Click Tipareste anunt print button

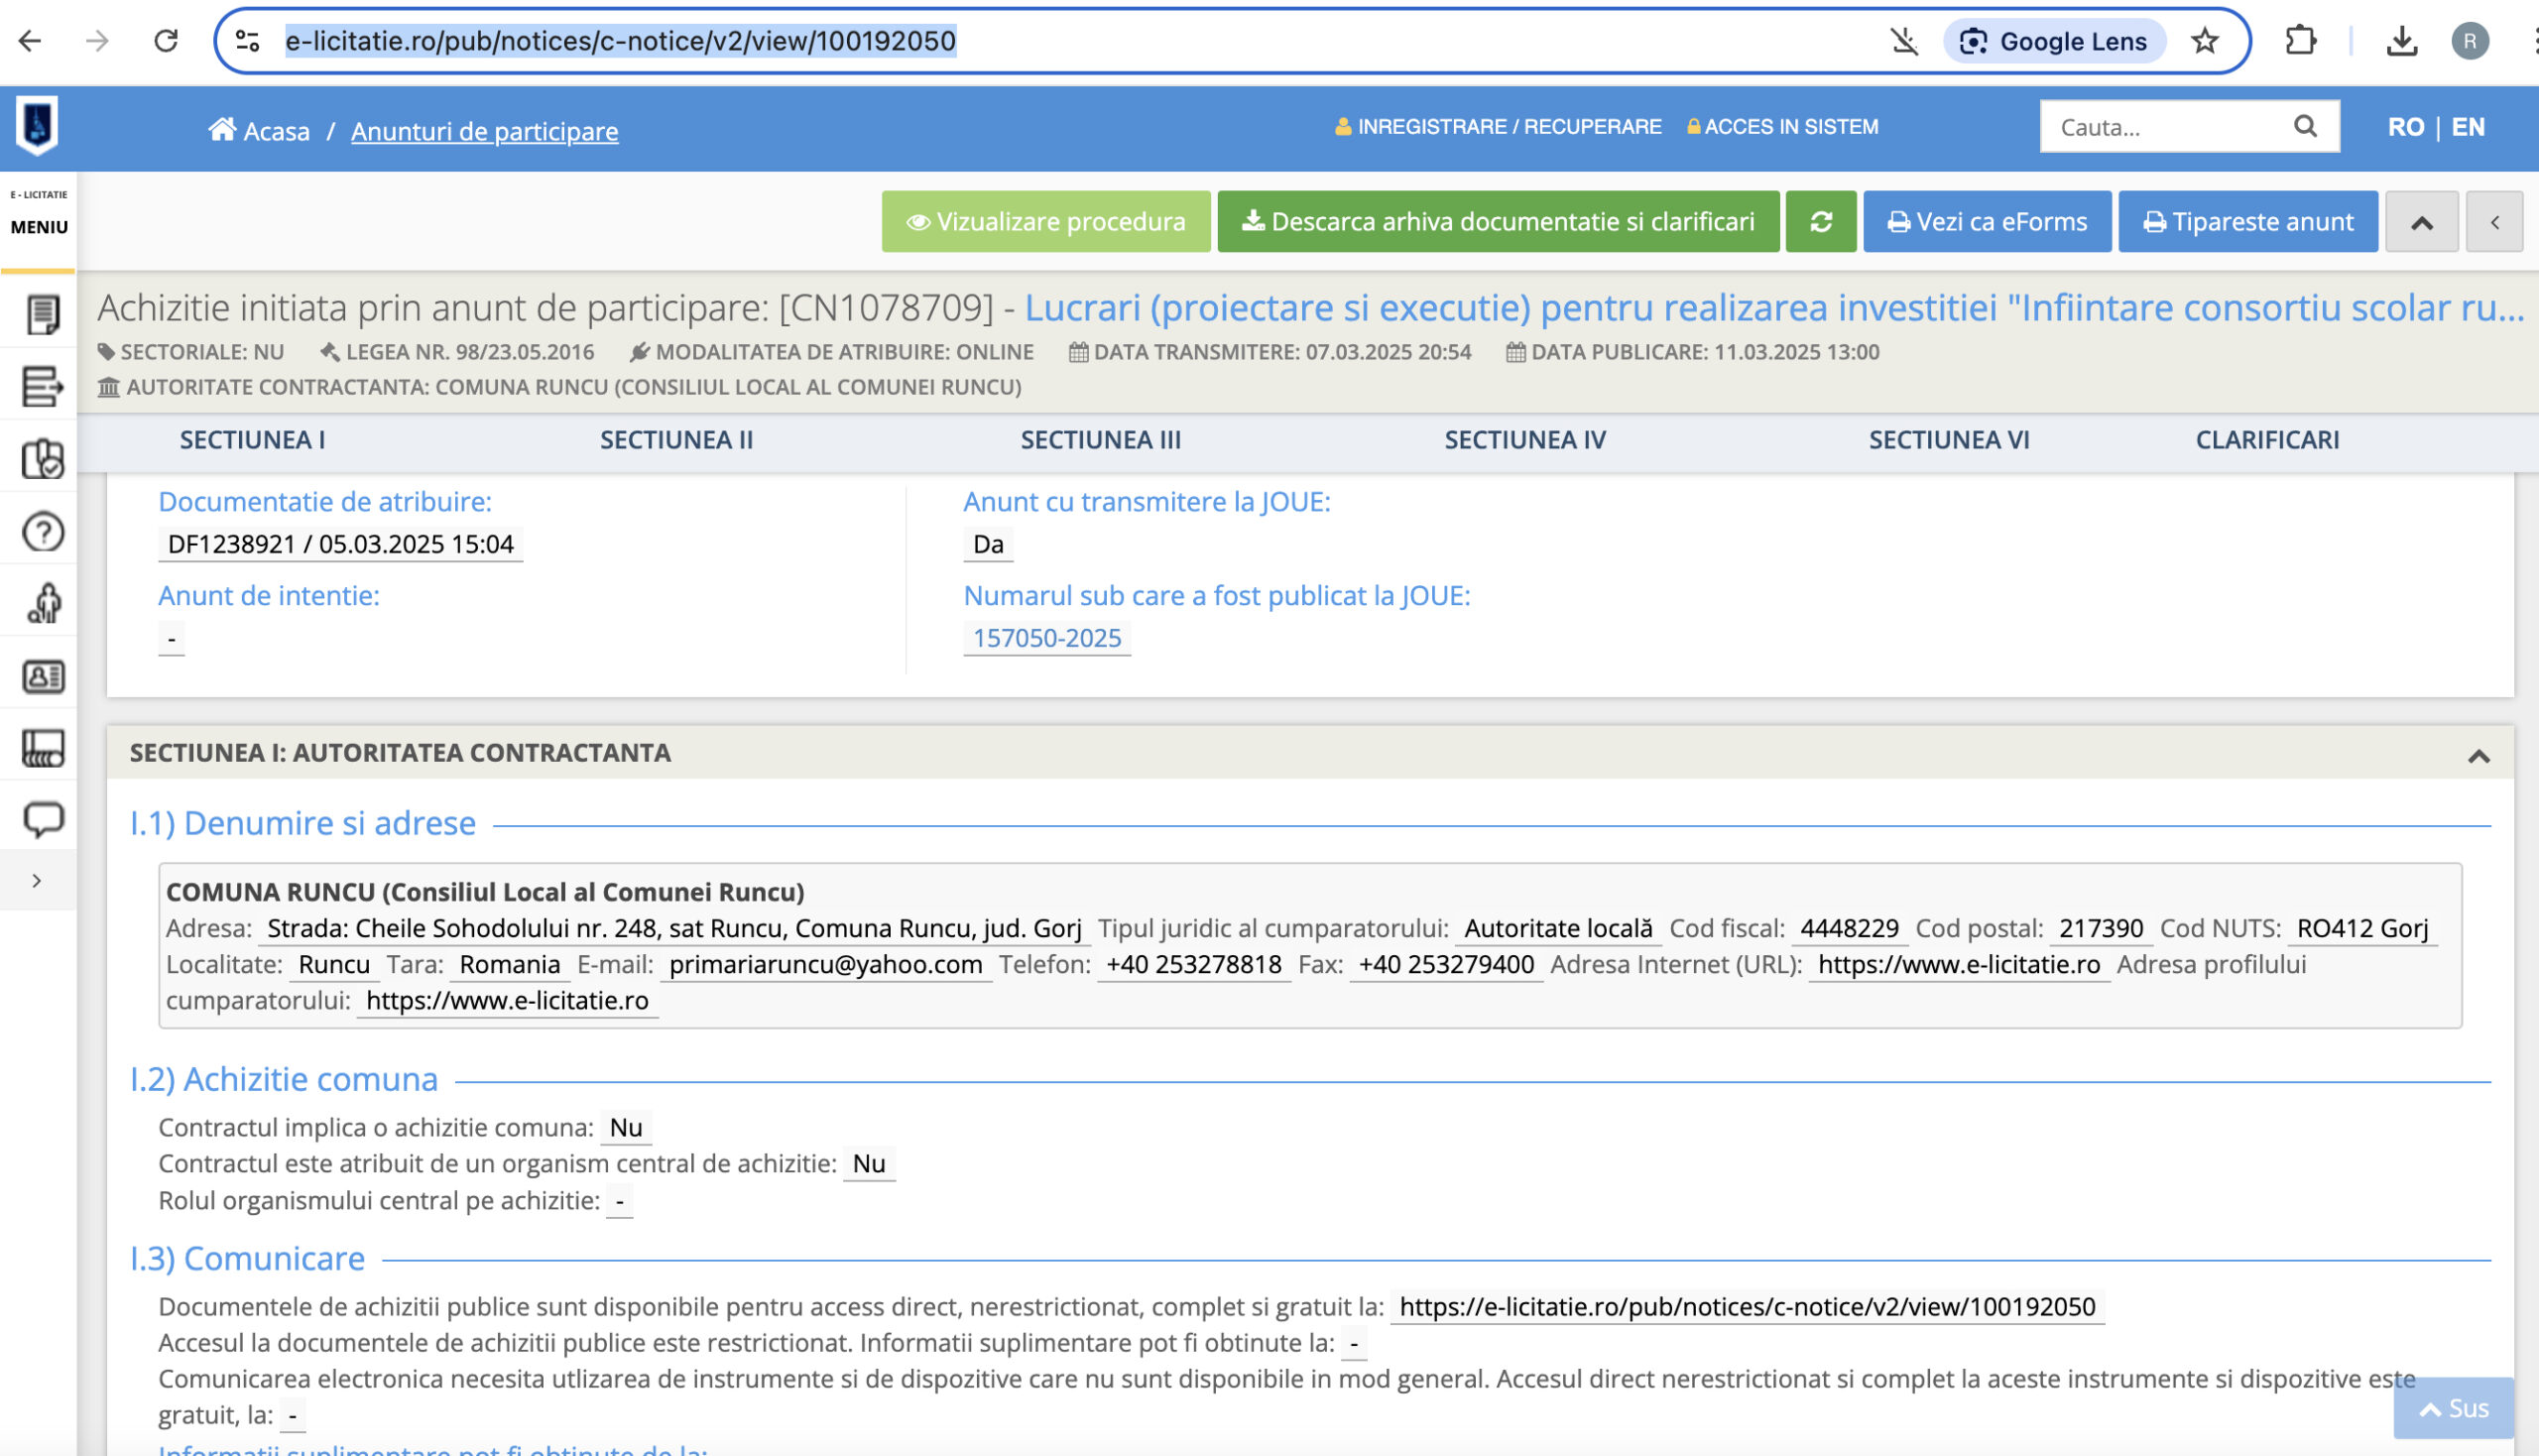2247,221
